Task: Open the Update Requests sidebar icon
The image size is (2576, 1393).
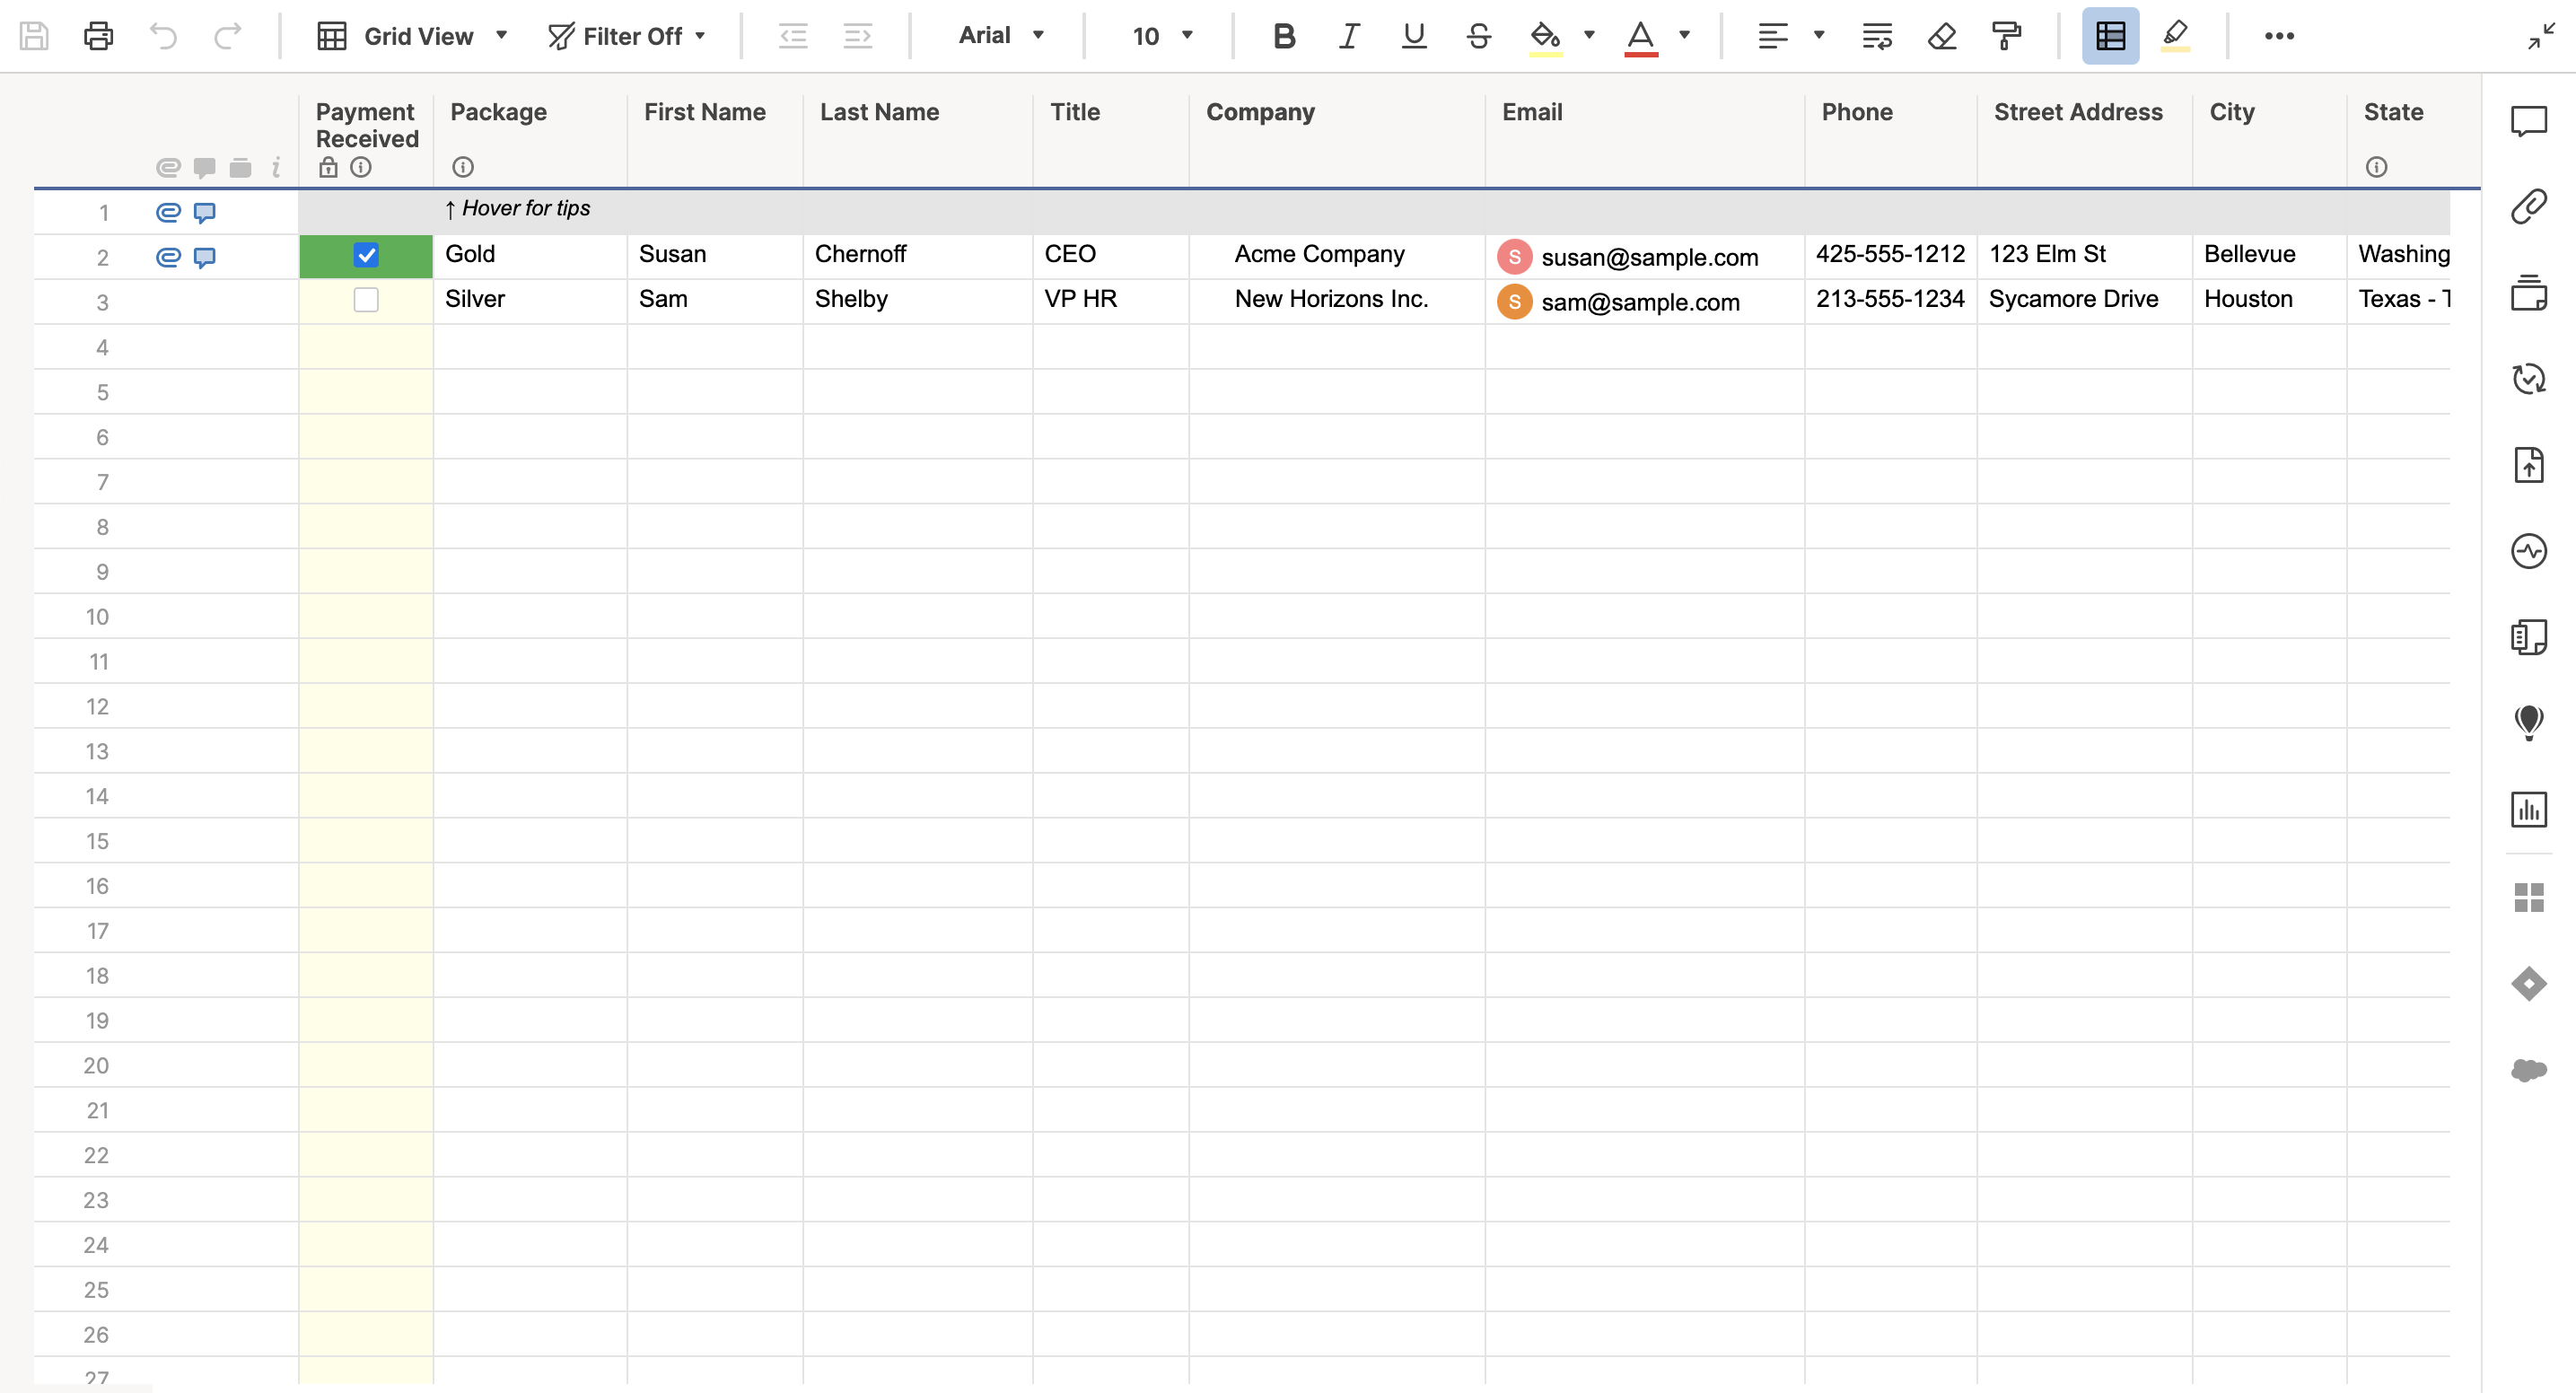Action: pyautogui.click(x=2528, y=379)
